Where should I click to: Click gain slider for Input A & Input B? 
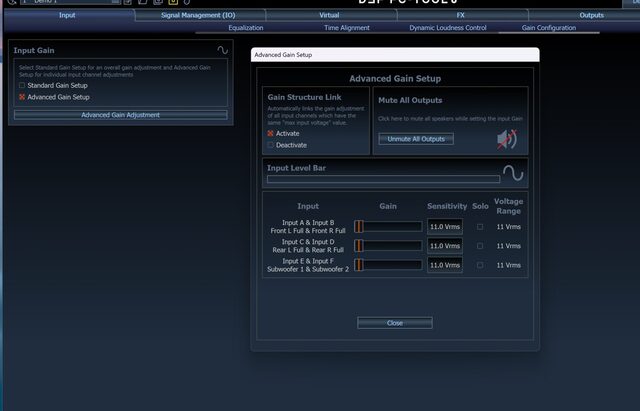tap(388, 227)
